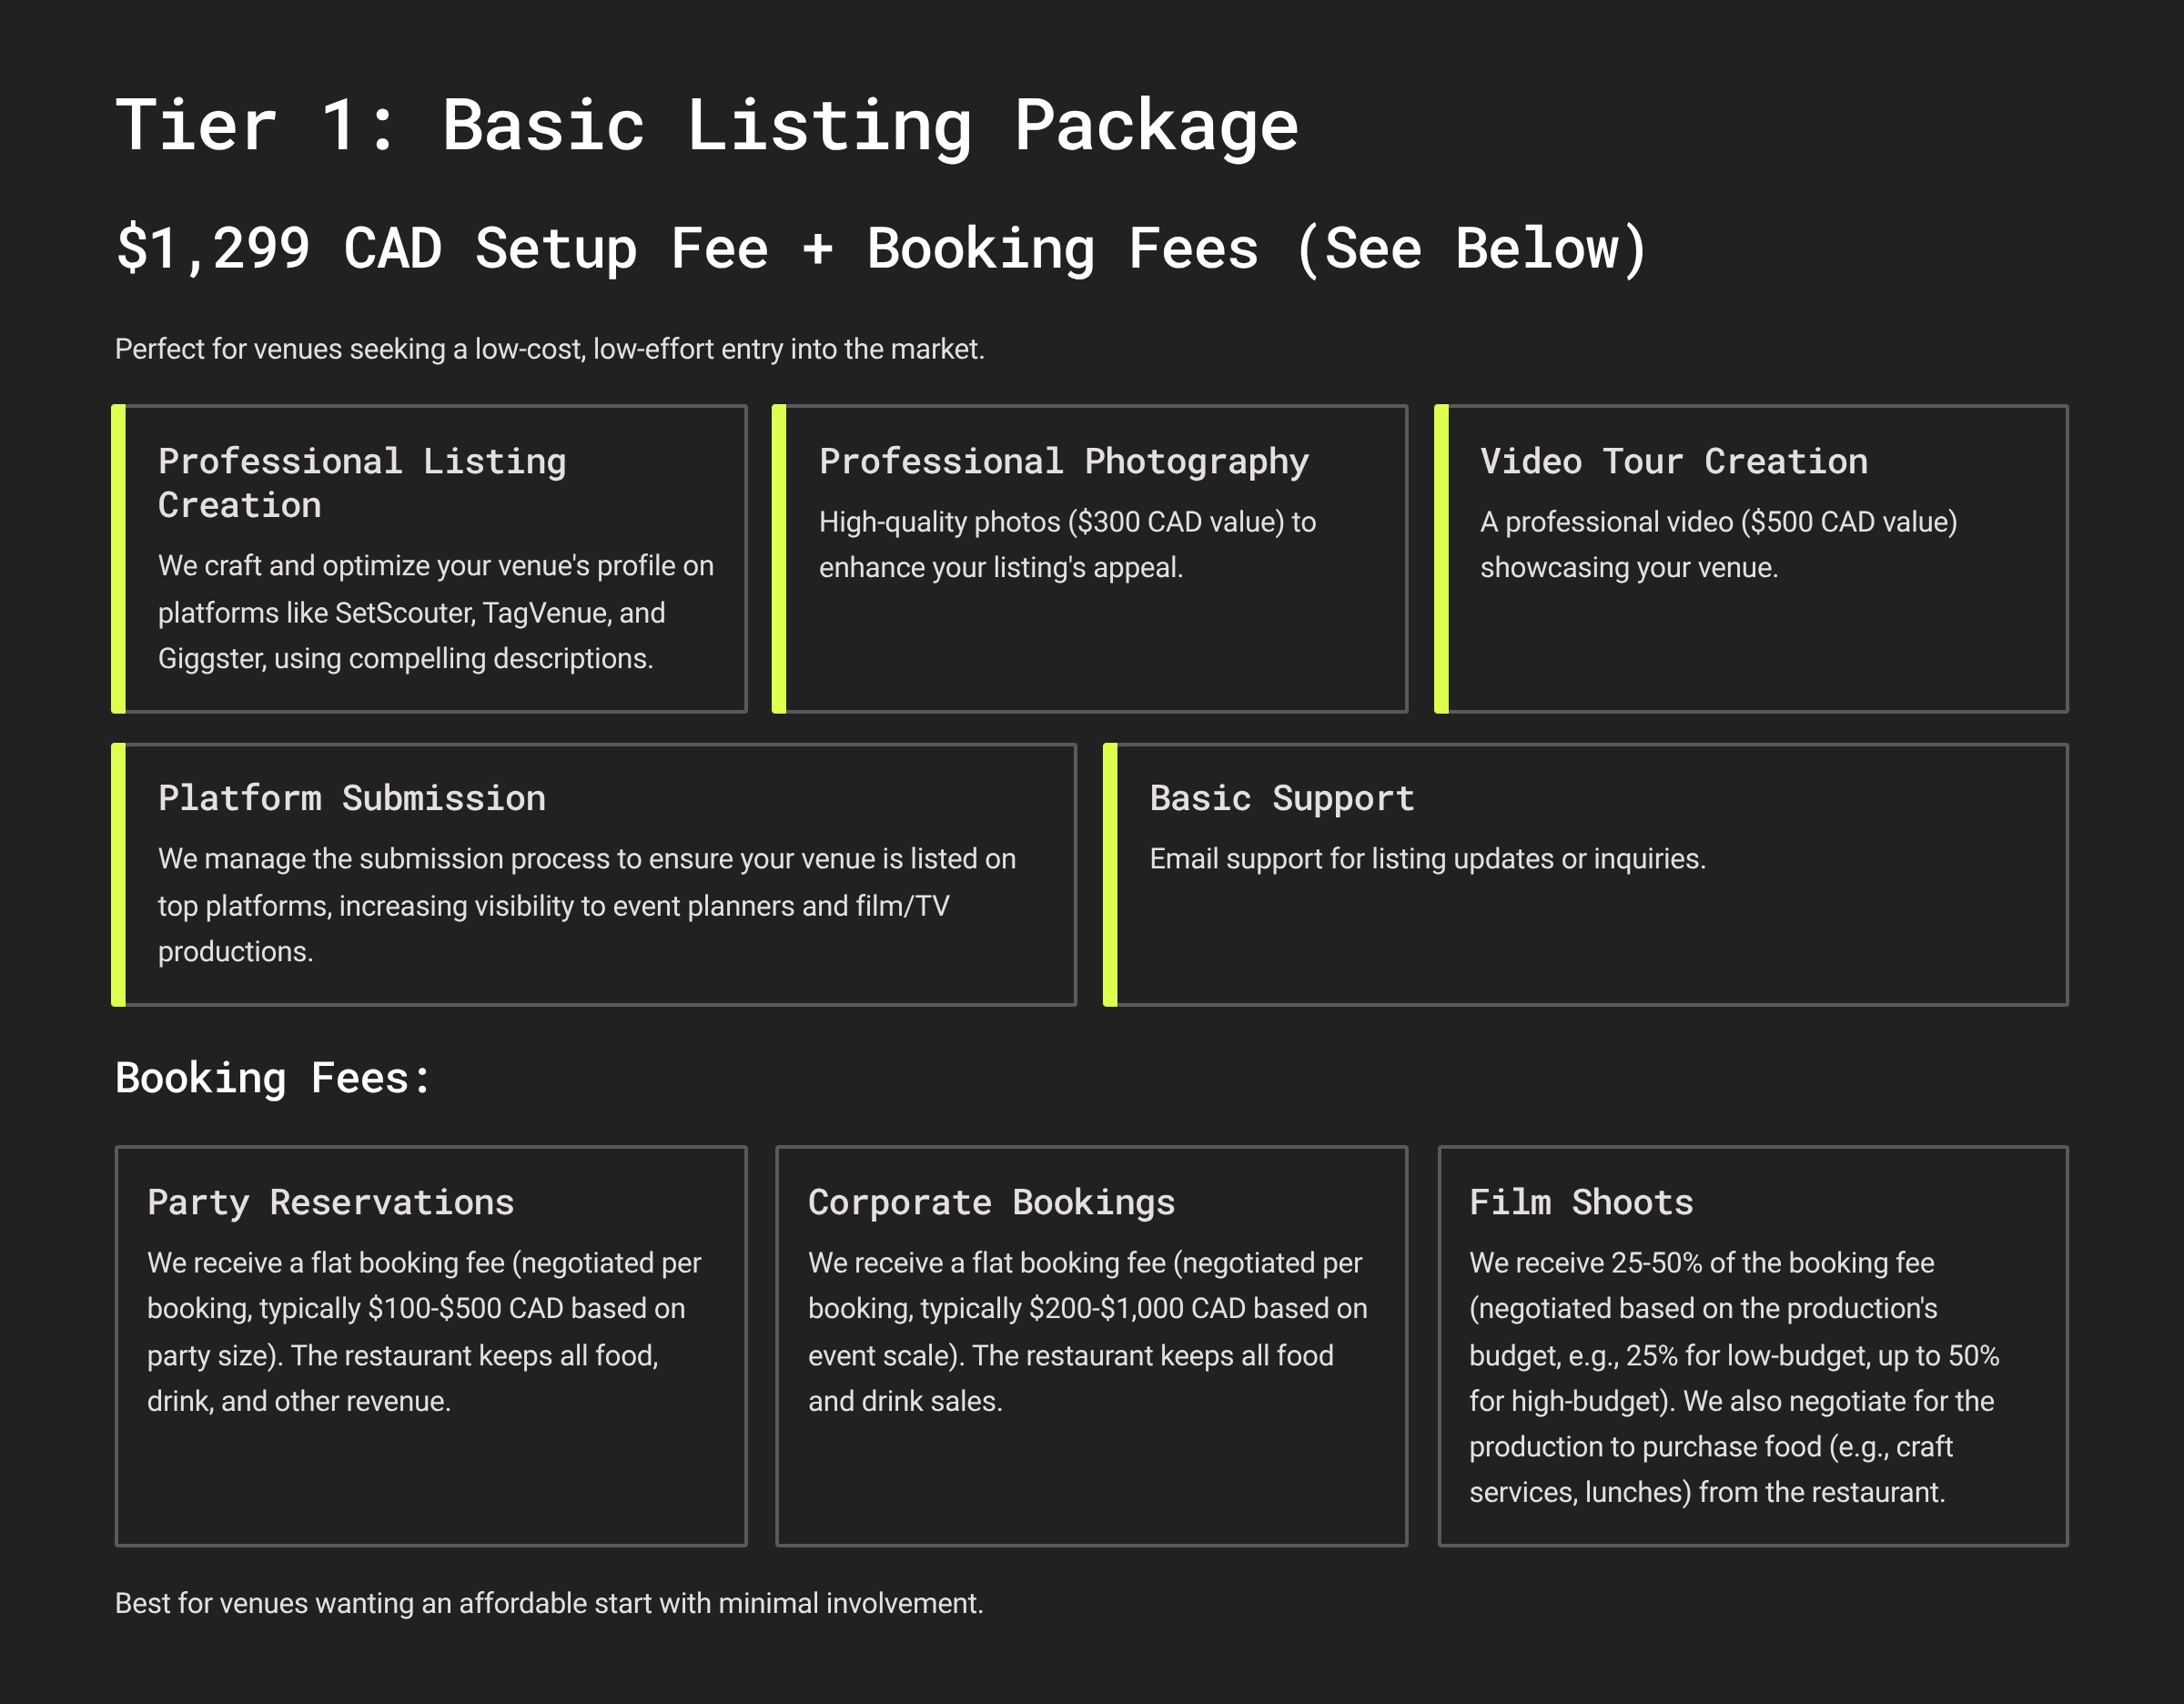
Task: Click the Platform Submission card title
Action: click(x=352, y=798)
